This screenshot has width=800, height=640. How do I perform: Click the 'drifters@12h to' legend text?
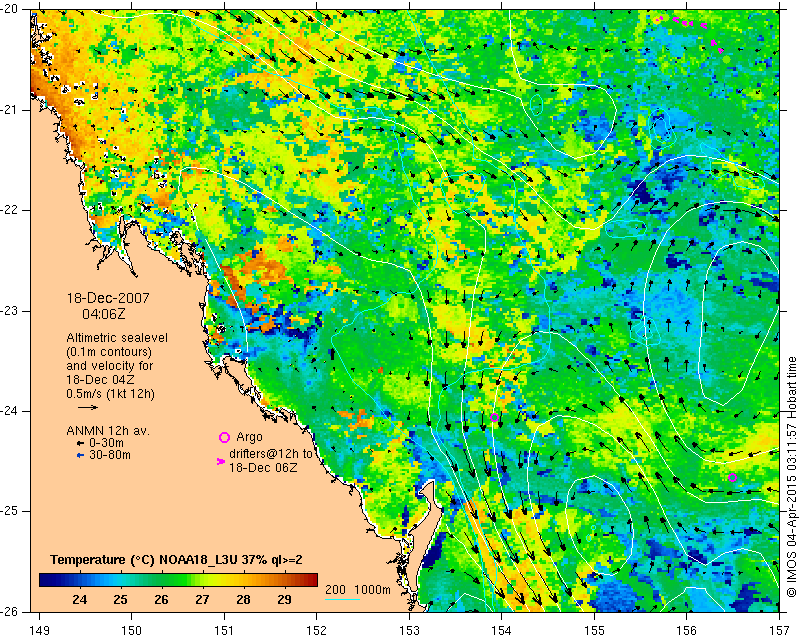point(270,454)
